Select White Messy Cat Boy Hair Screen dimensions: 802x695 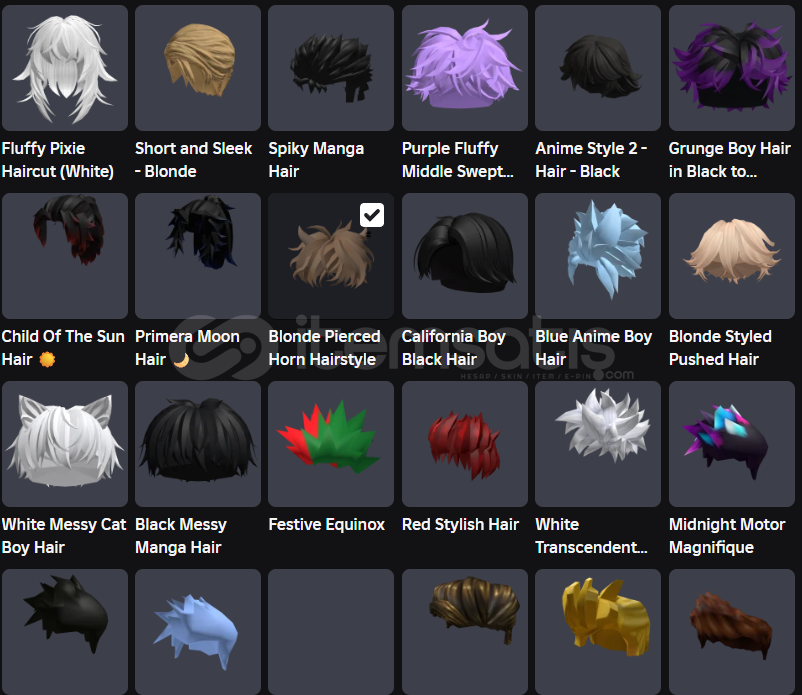tap(65, 444)
